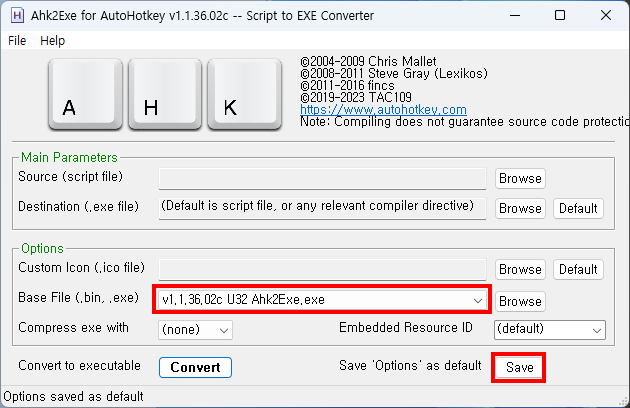Click the Custom Icon input field
This screenshot has width=630, height=408.
(322, 269)
